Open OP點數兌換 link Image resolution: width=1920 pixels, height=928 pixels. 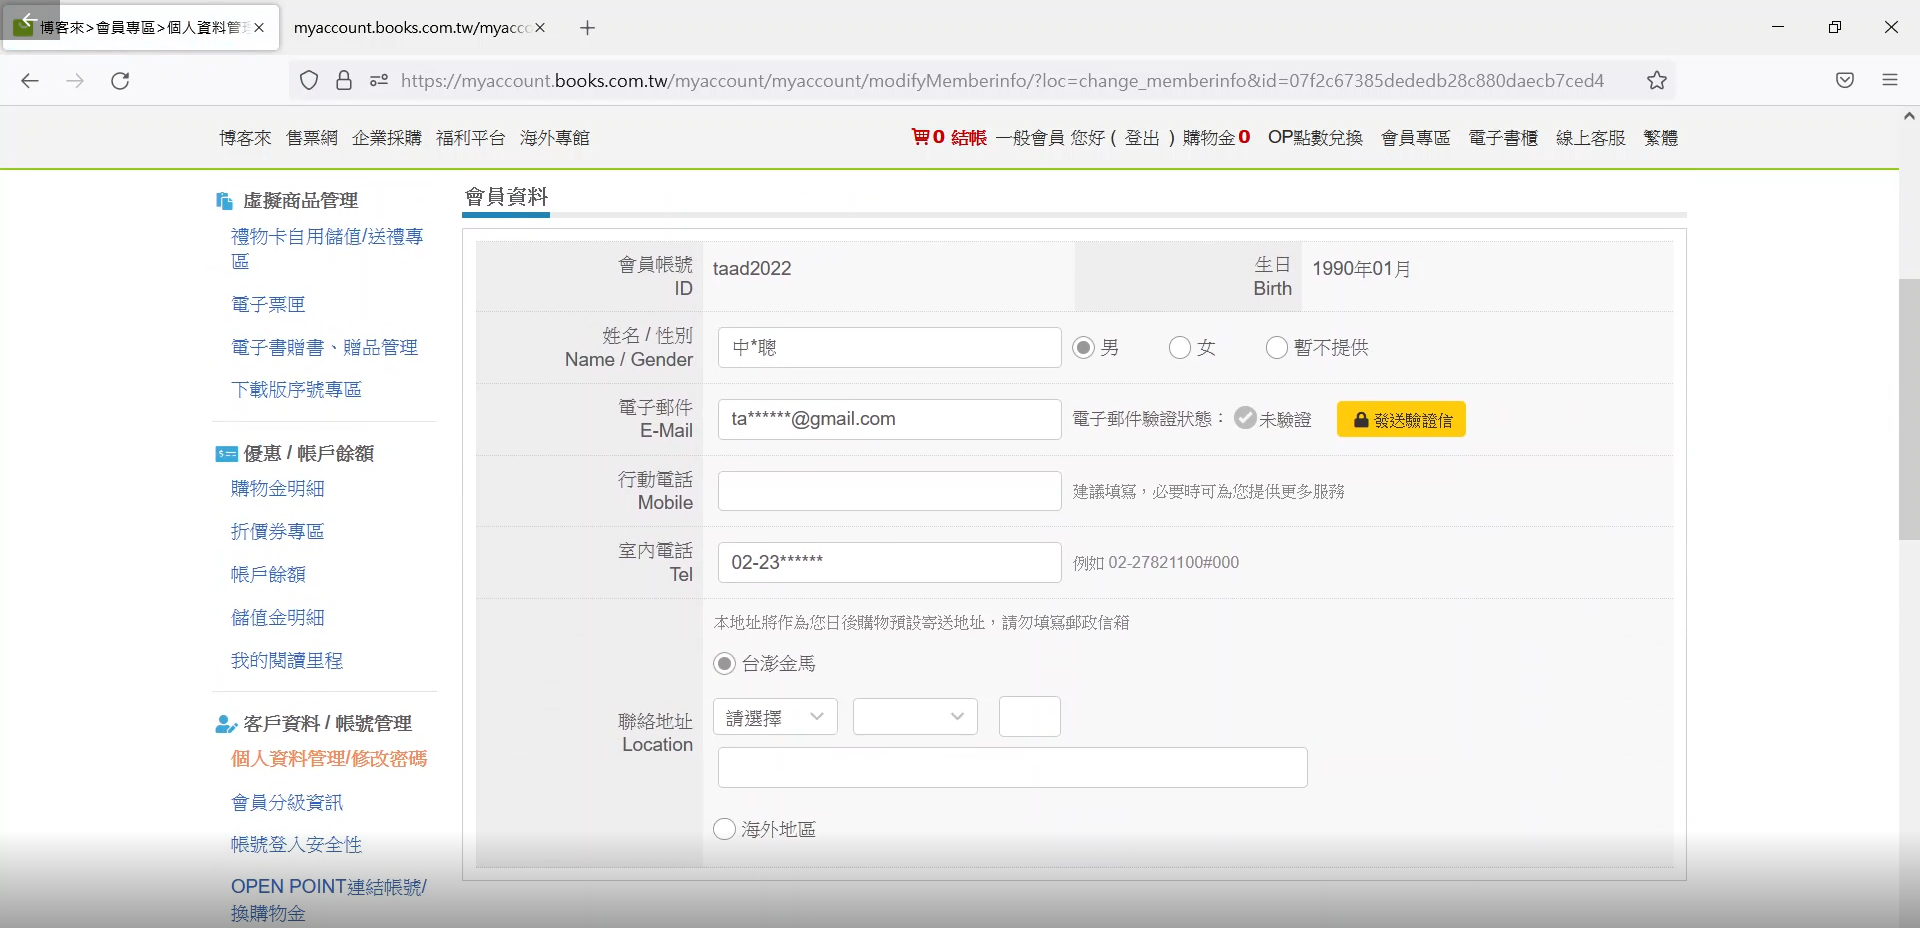pos(1315,138)
